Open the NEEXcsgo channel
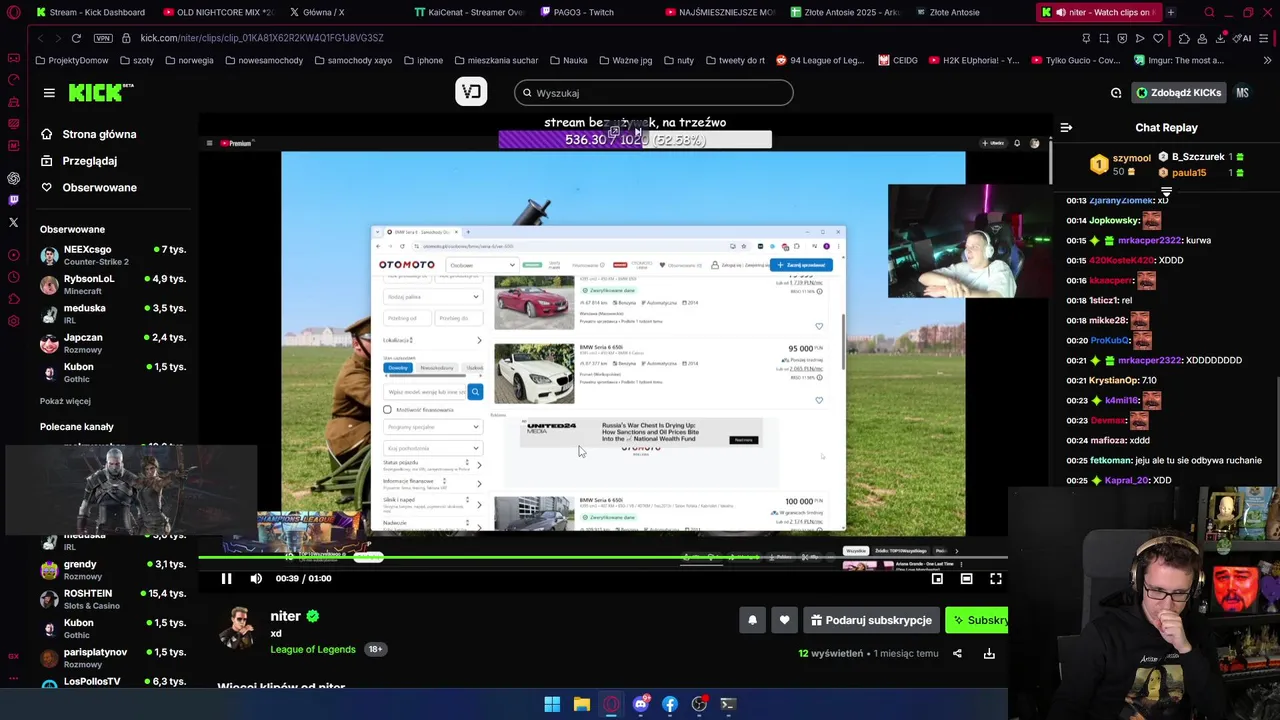 tap(112, 255)
